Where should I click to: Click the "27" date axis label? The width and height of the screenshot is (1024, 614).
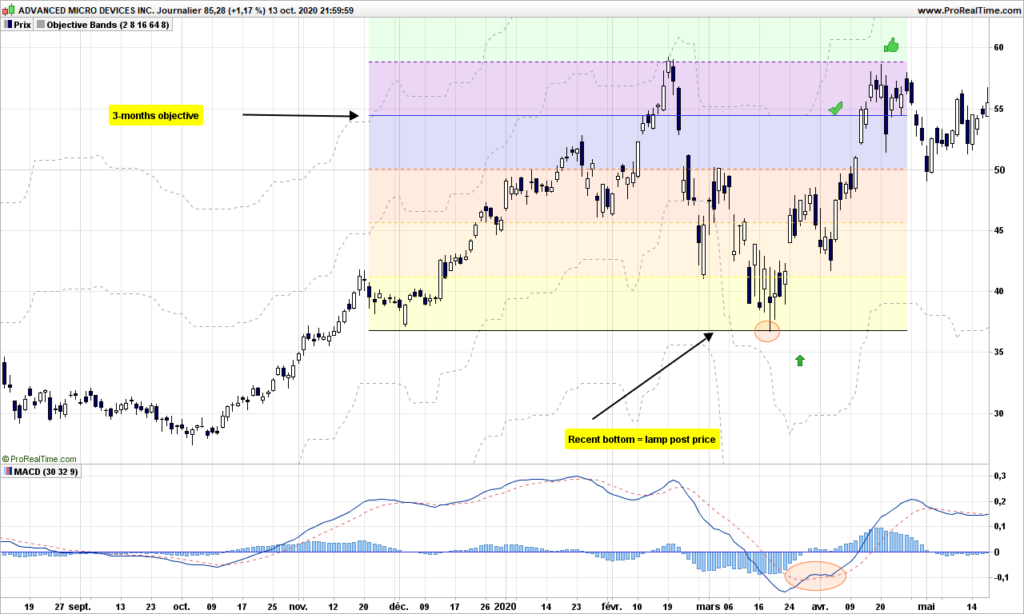coord(60,606)
